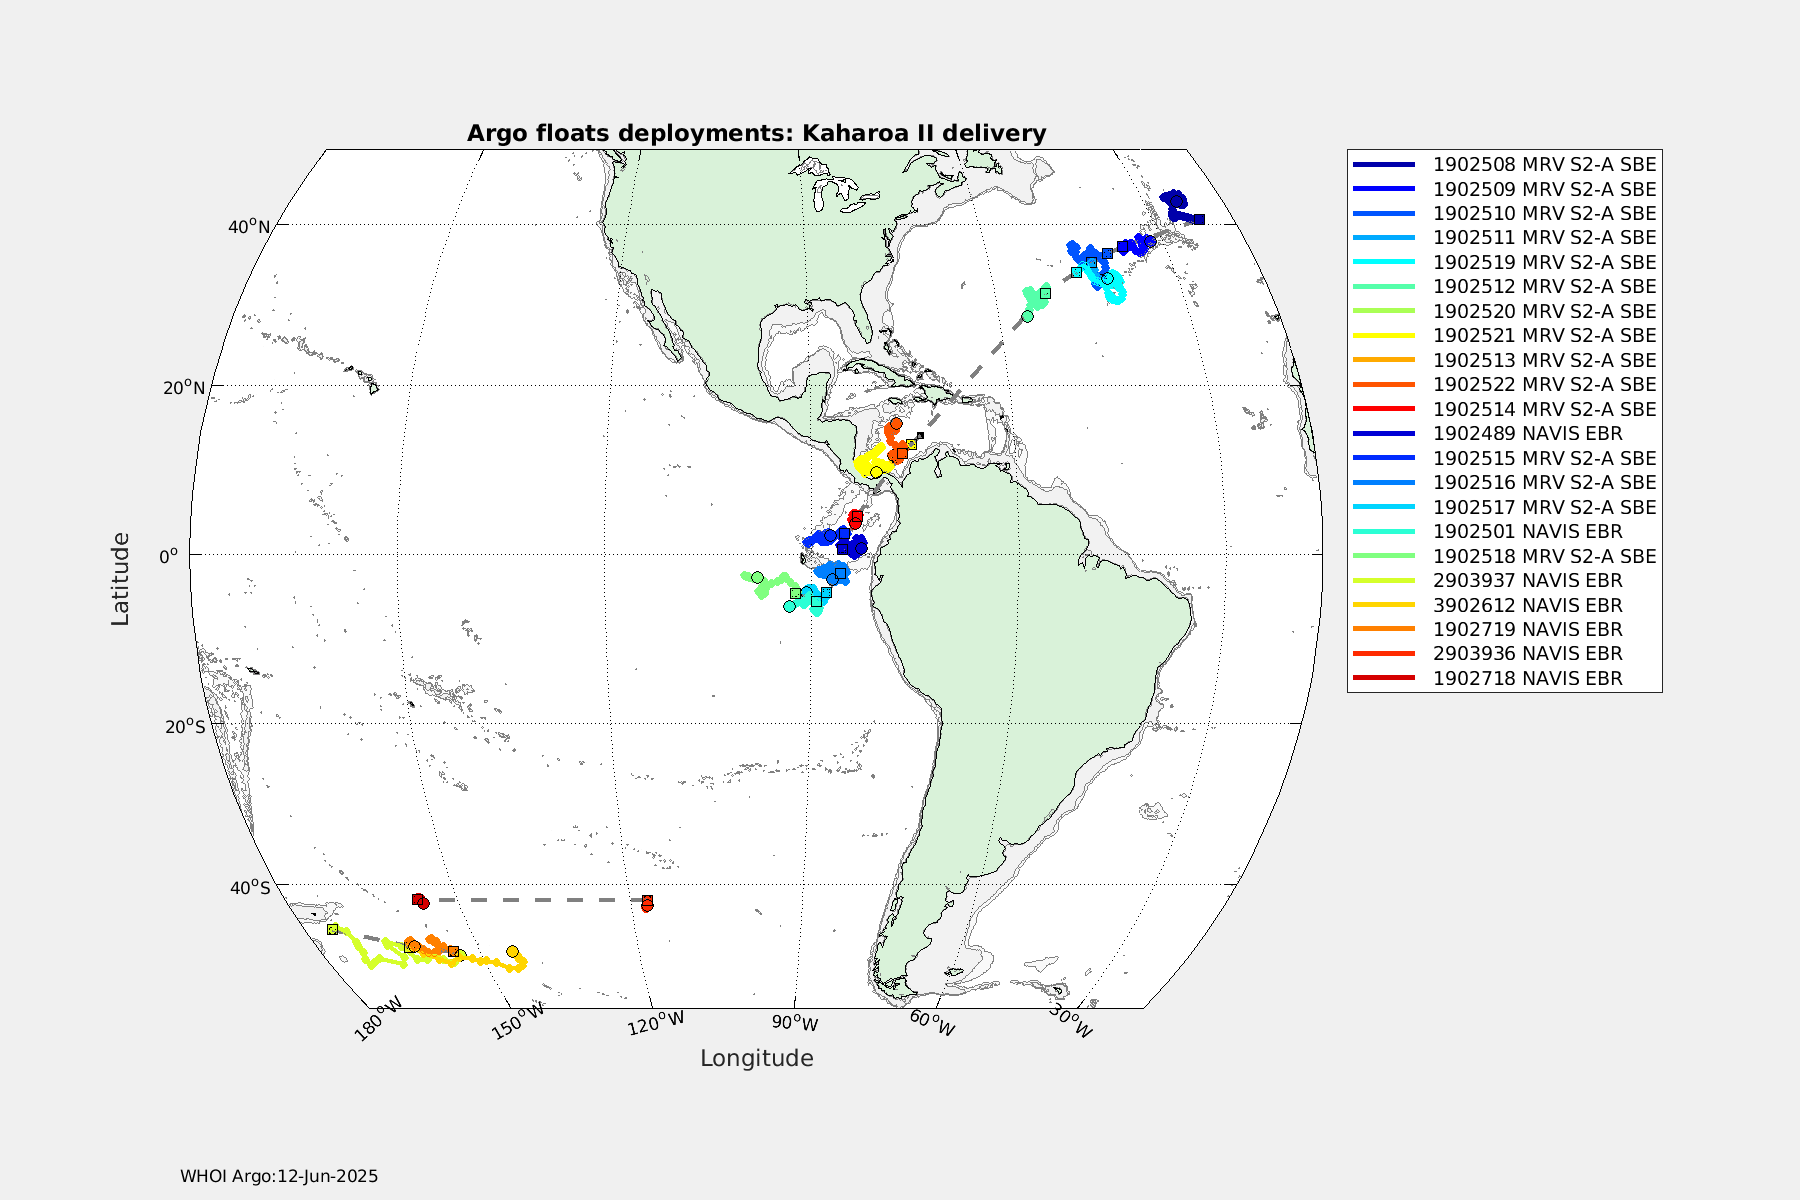Pick the line swatch beside 1902516
This screenshot has height=1200, width=1800.
point(1384,482)
